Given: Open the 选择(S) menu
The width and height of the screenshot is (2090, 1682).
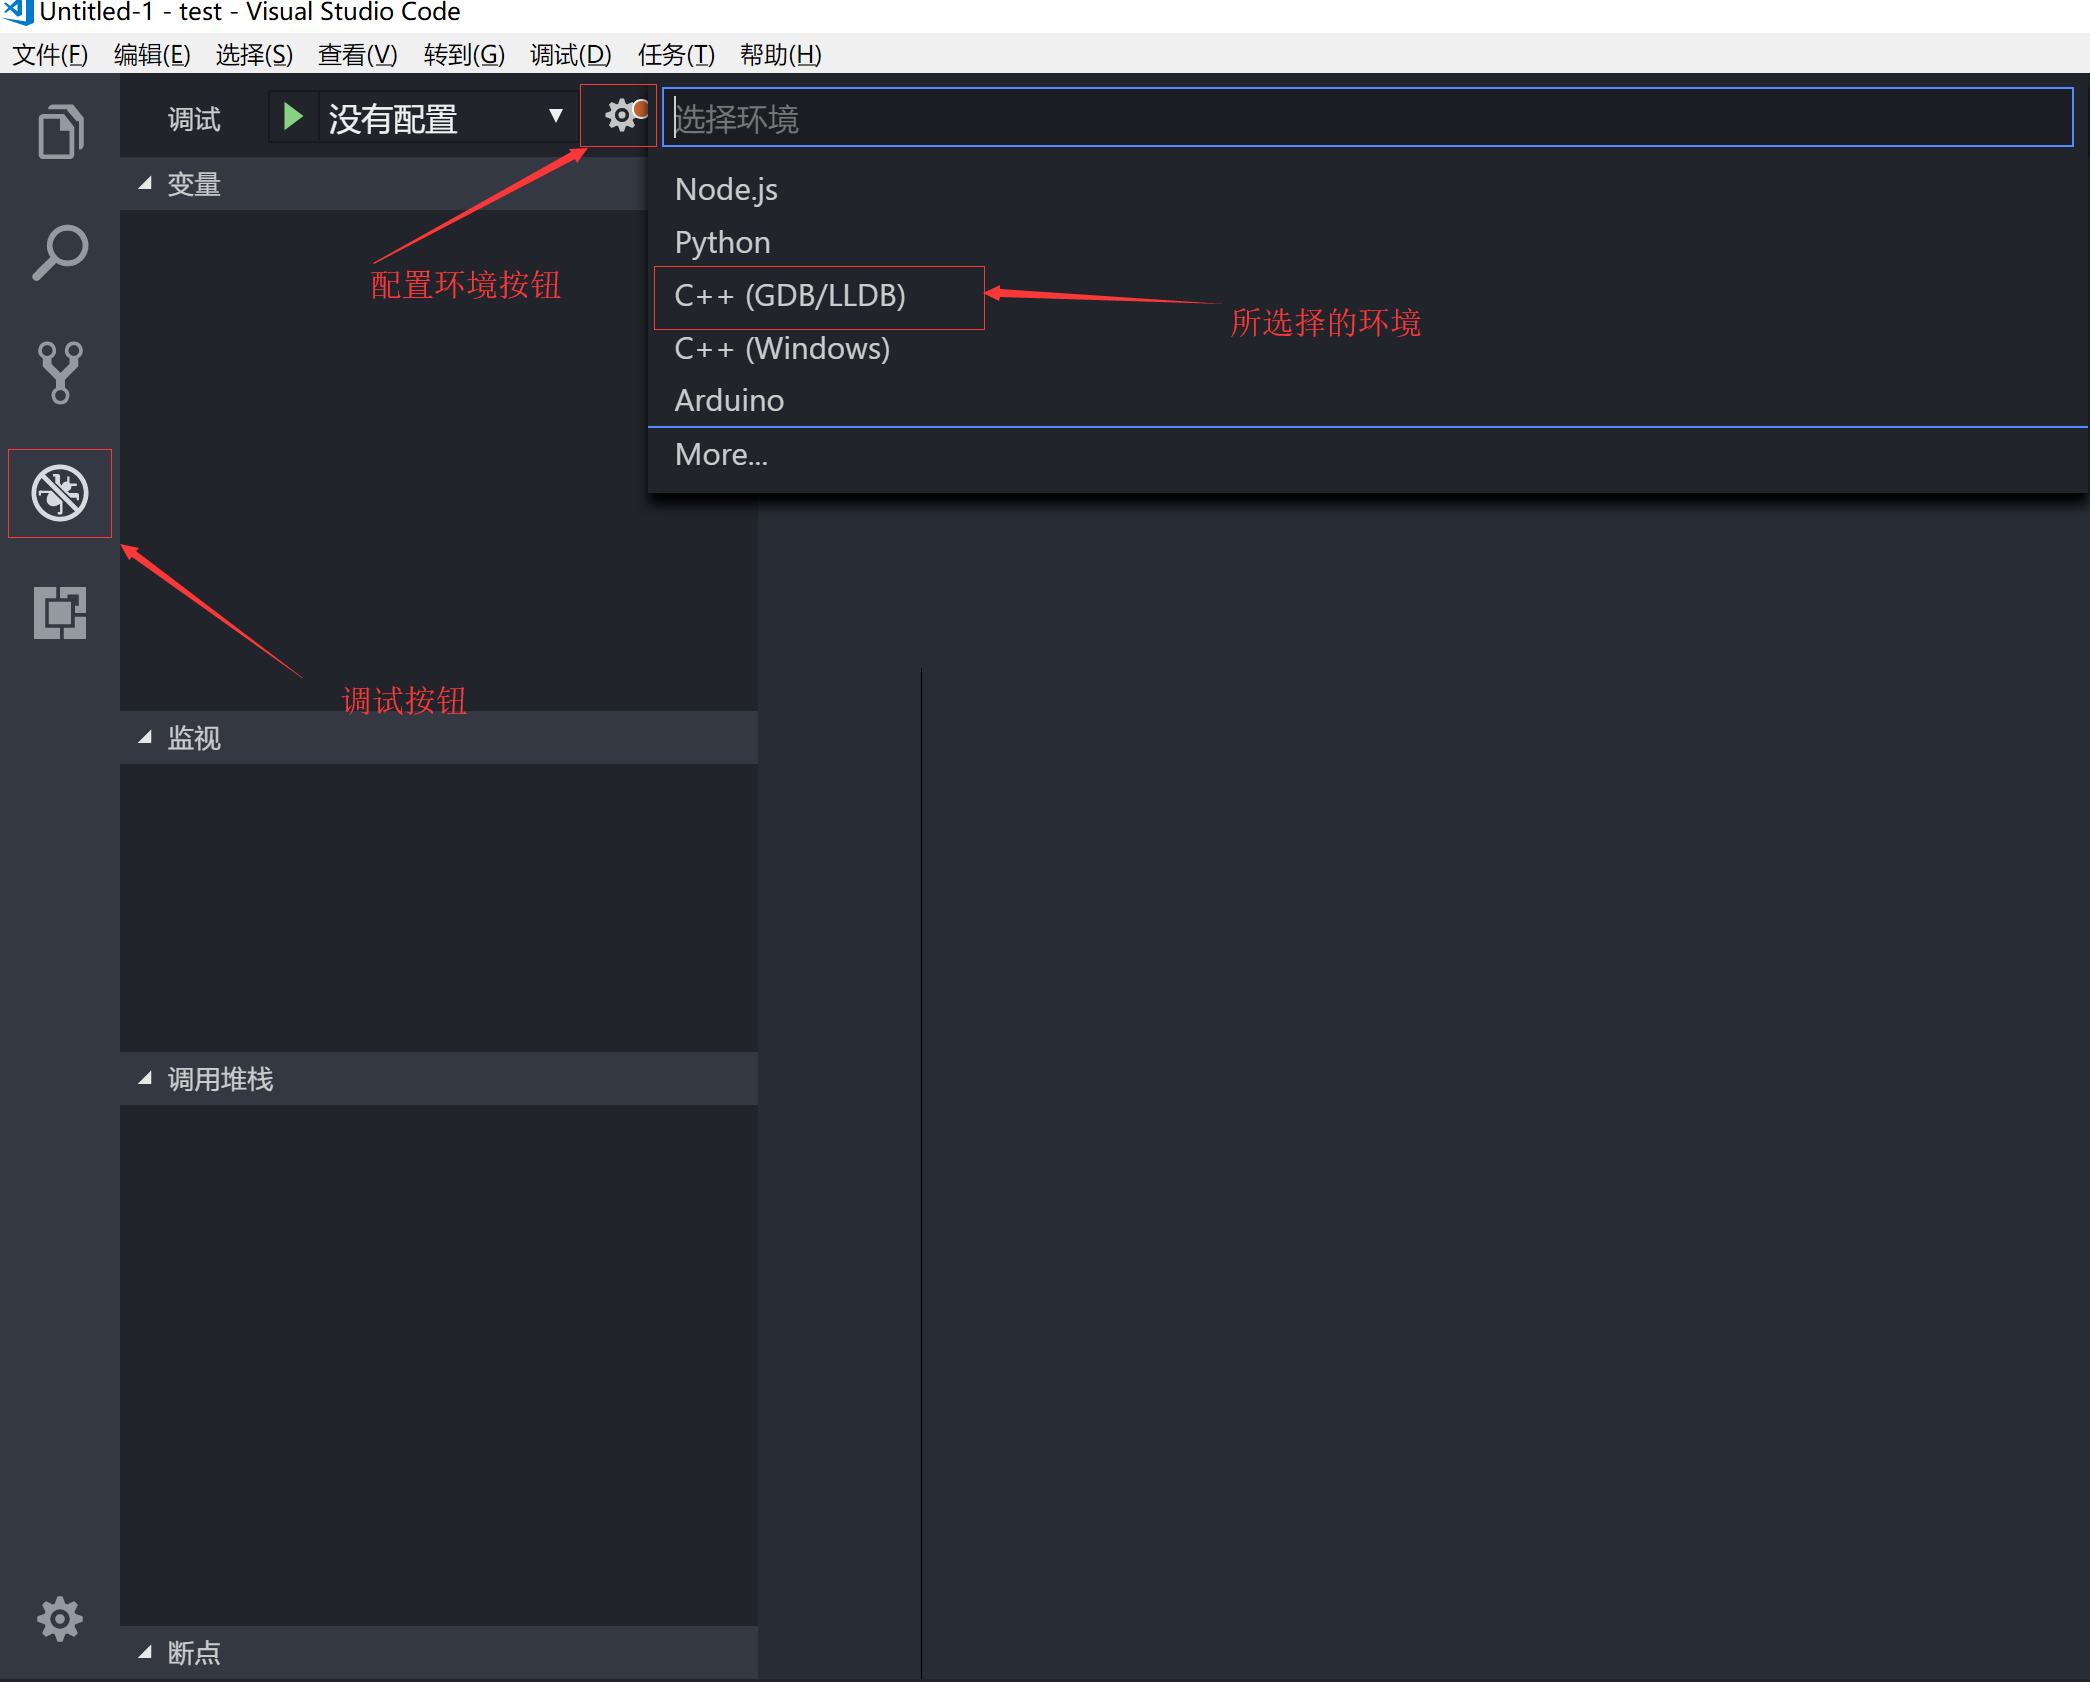Looking at the screenshot, I should point(254,54).
